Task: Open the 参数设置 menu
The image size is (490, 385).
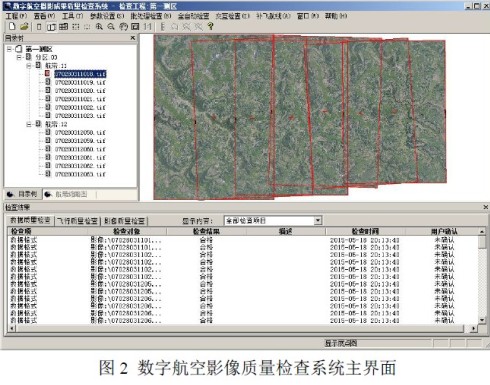Action: click(107, 16)
